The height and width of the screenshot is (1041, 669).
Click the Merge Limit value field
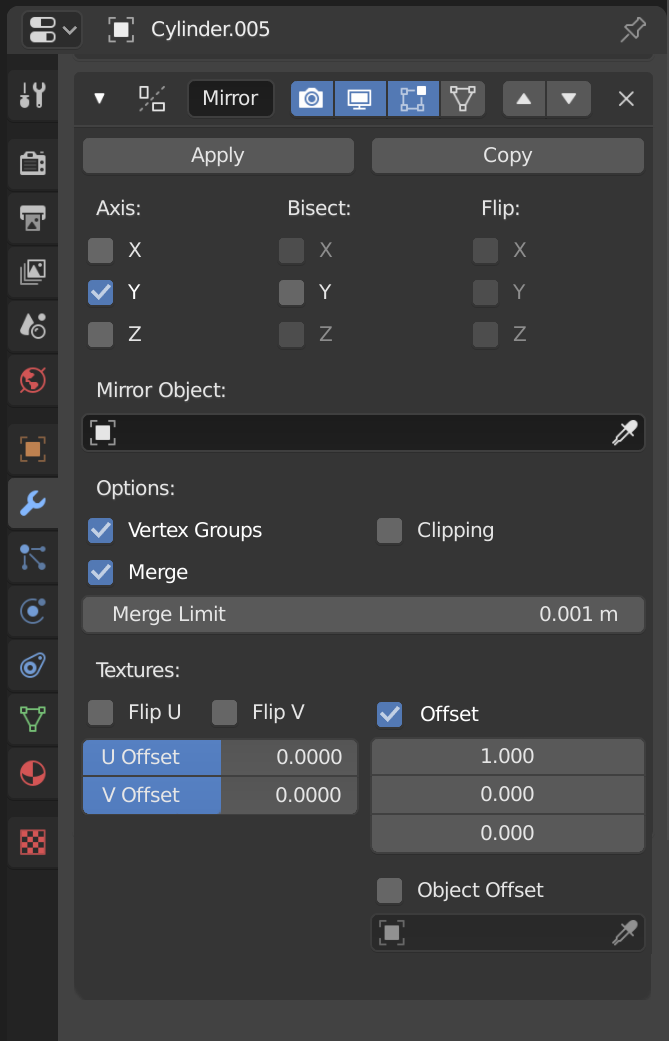[x=364, y=614]
